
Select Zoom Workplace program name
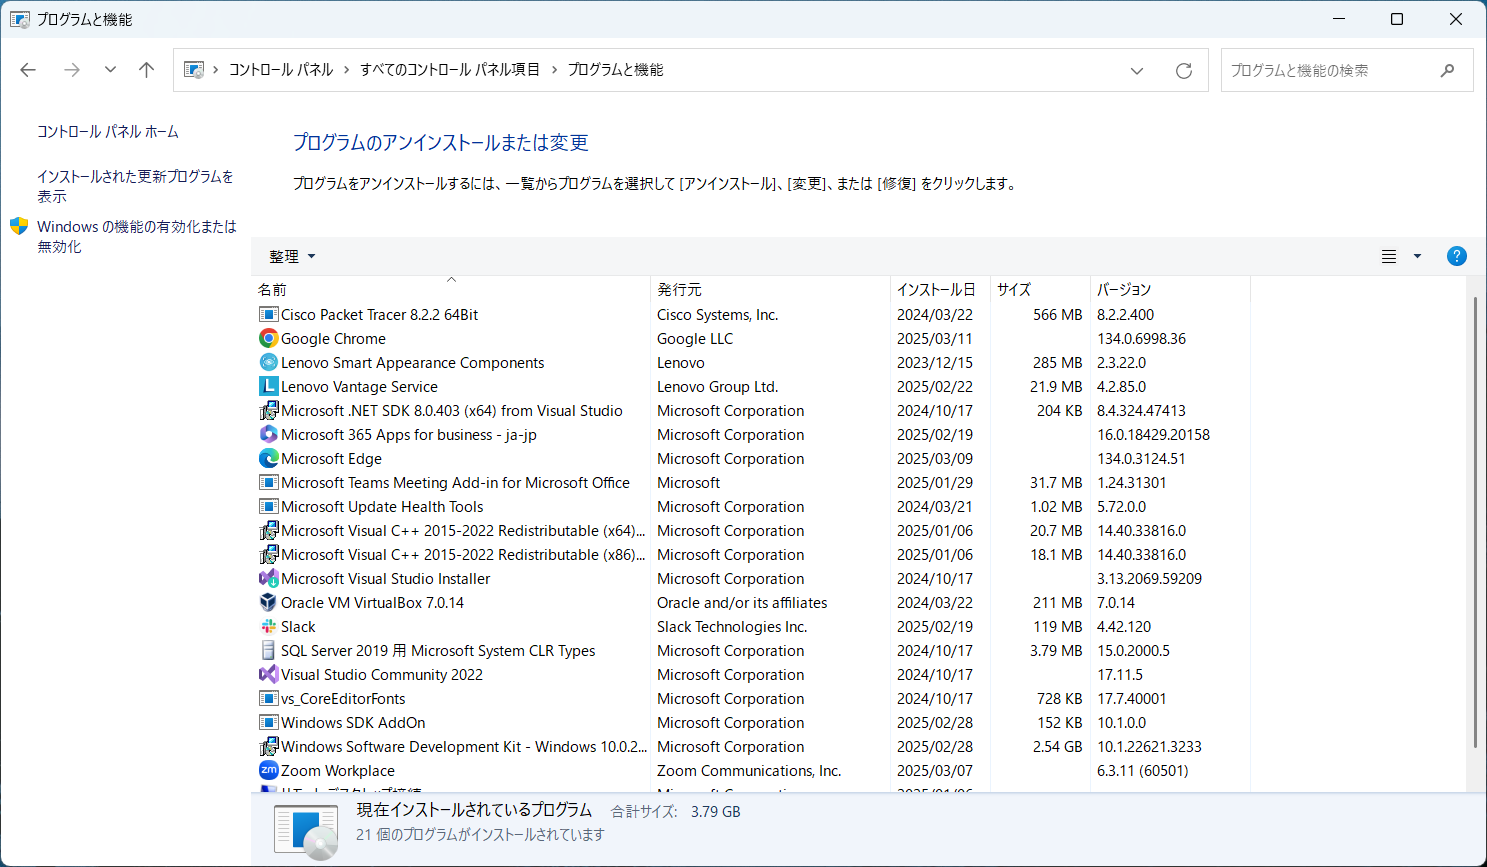pyautogui.click(x=338, y=771)
